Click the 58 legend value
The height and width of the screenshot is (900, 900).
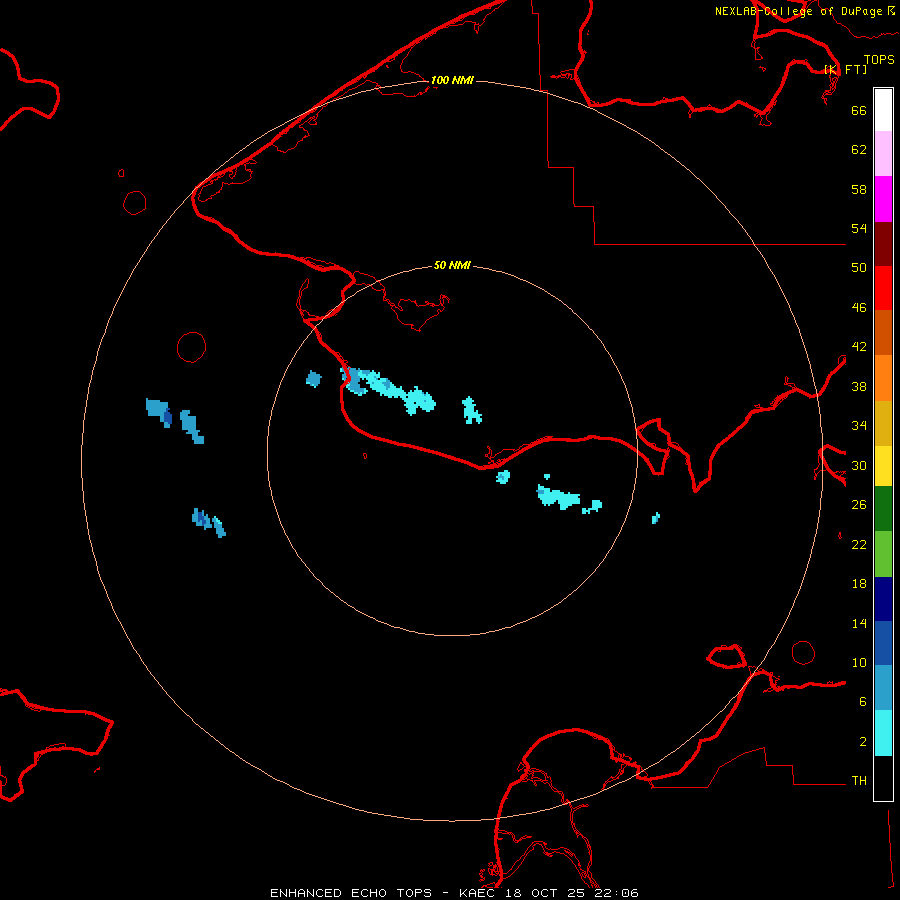(x=859, y=189)
